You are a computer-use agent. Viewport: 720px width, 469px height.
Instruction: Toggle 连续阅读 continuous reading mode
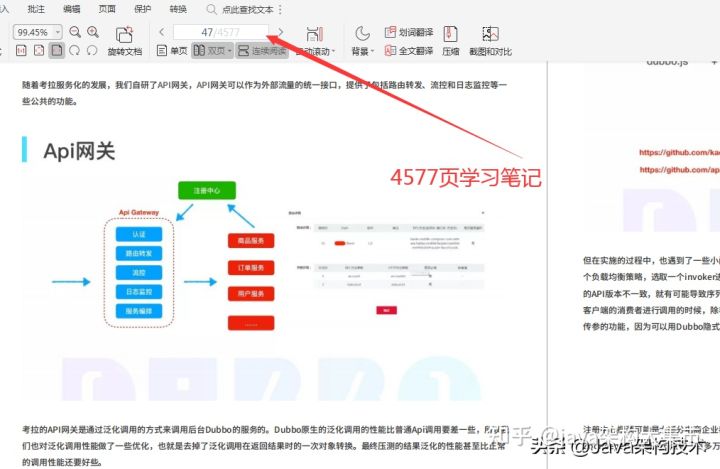coord(262,51)
